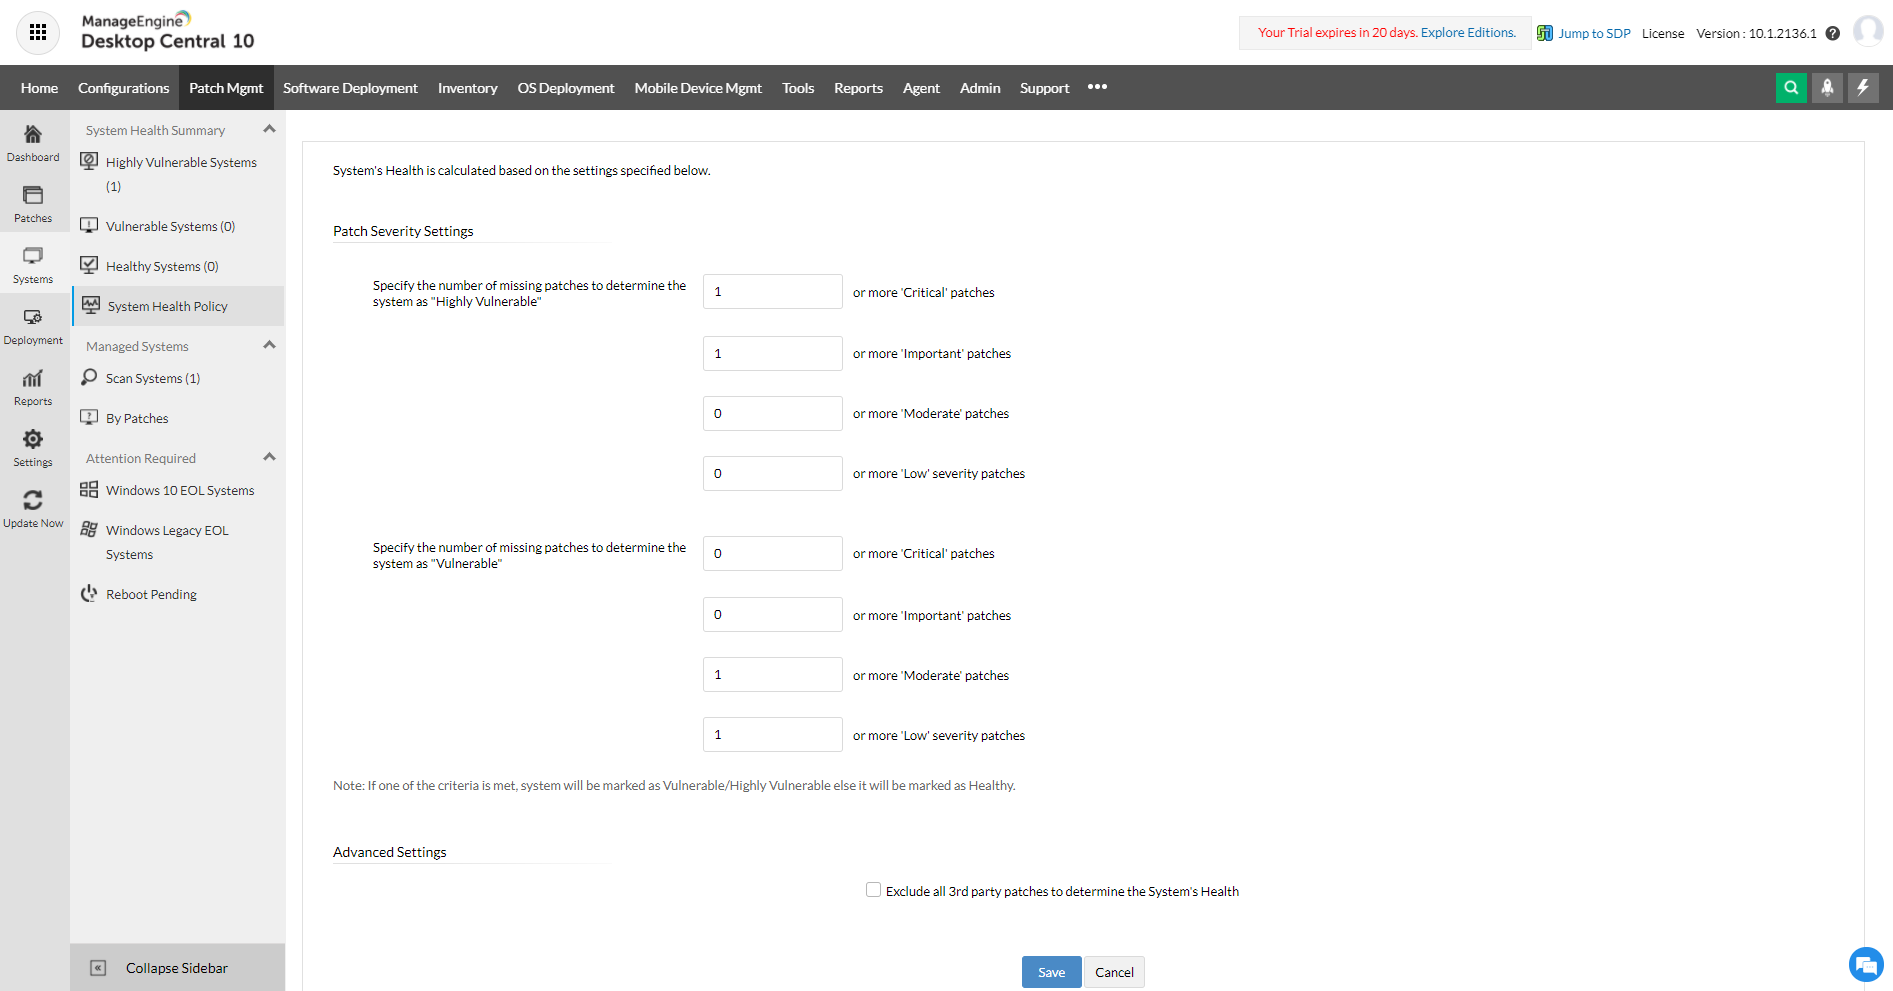Select the Patches sidebar icon

(x=33, y=202)
